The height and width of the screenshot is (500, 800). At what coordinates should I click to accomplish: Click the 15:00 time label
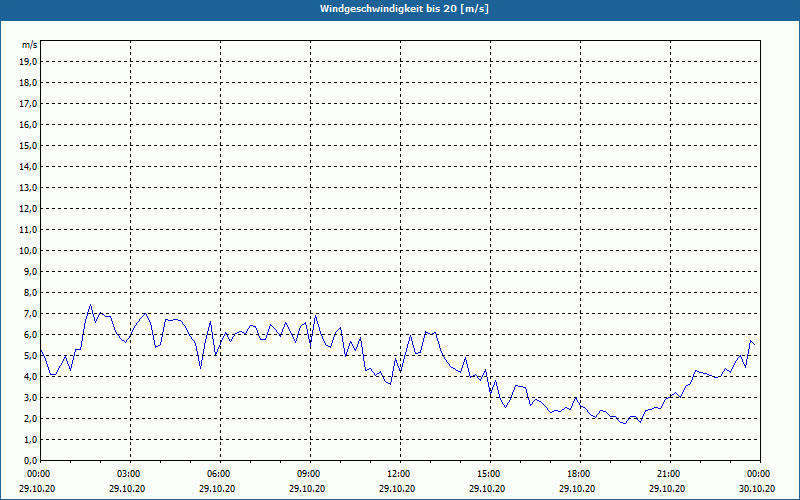pyautogui.click(x=490, y=474)
